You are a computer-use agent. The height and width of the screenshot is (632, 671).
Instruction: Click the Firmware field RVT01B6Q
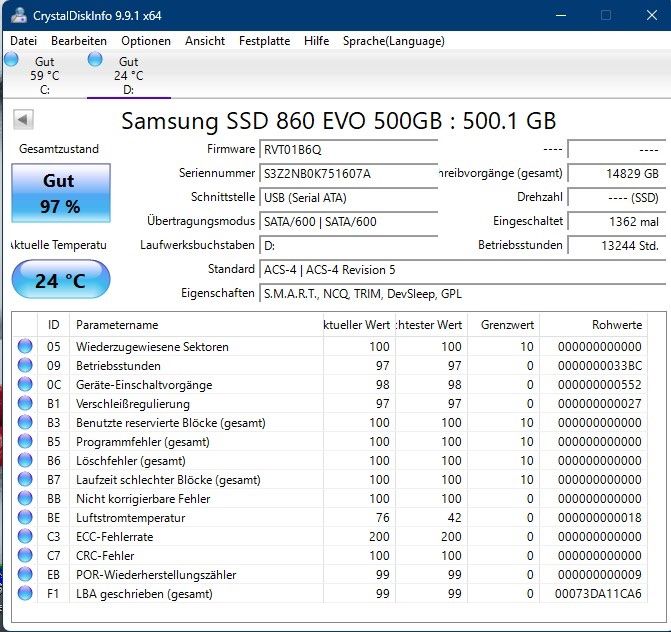coord(348,150)
